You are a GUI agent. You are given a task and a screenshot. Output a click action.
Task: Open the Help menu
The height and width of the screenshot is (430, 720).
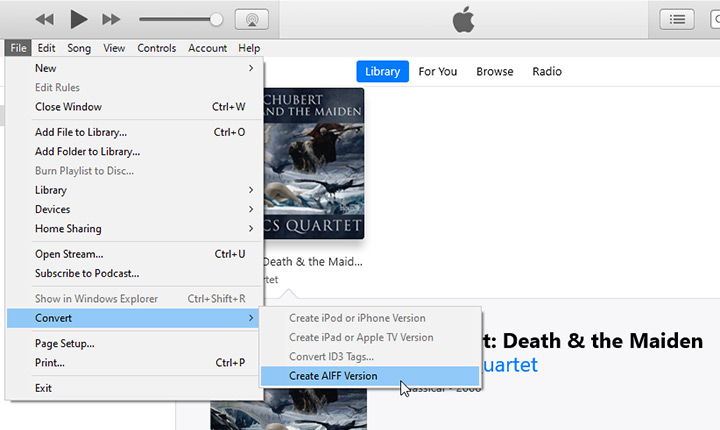coord(249,48)
